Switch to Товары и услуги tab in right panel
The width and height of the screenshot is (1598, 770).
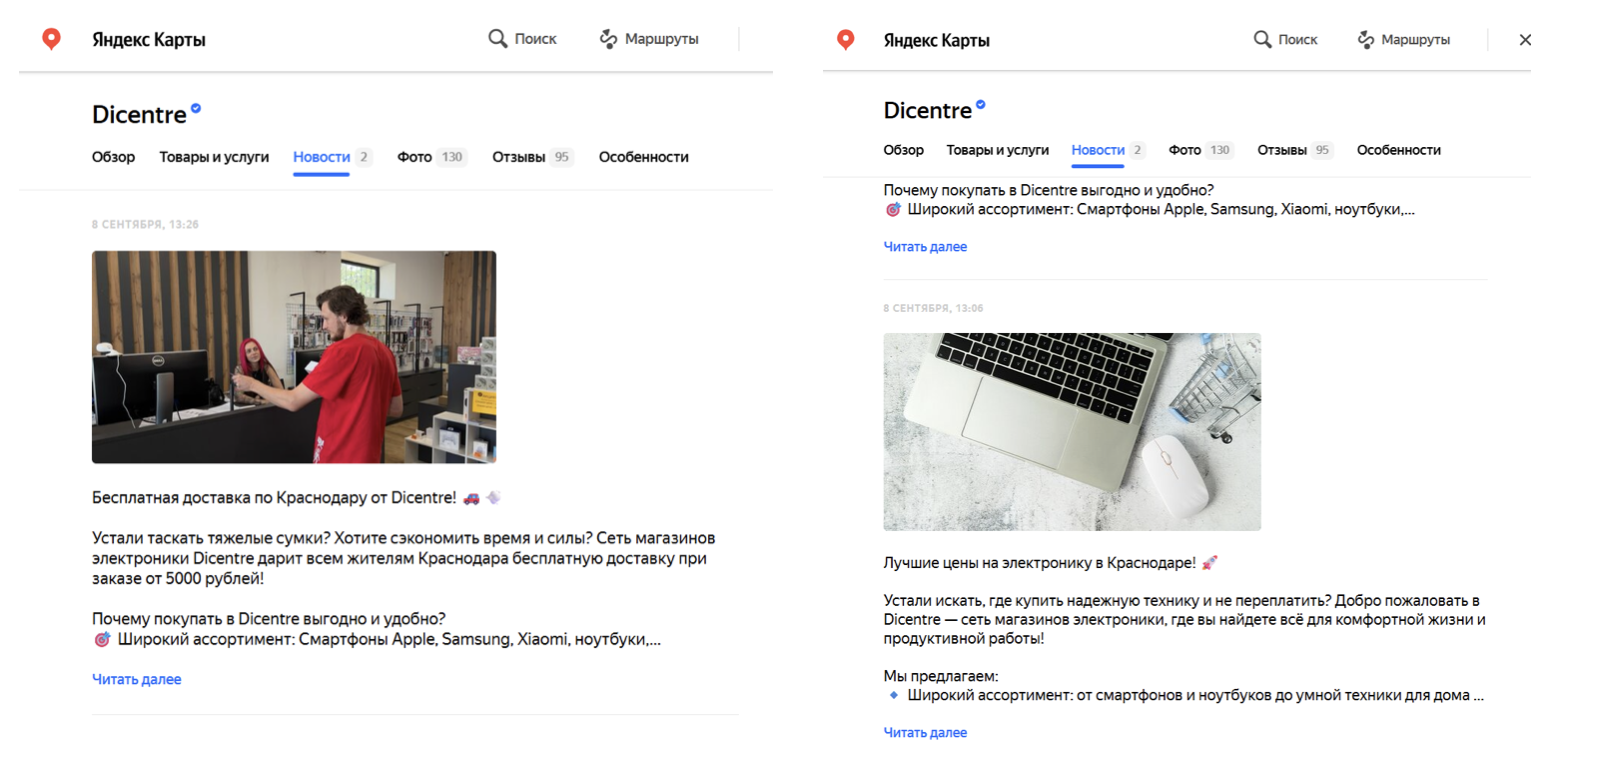point(997,150)
